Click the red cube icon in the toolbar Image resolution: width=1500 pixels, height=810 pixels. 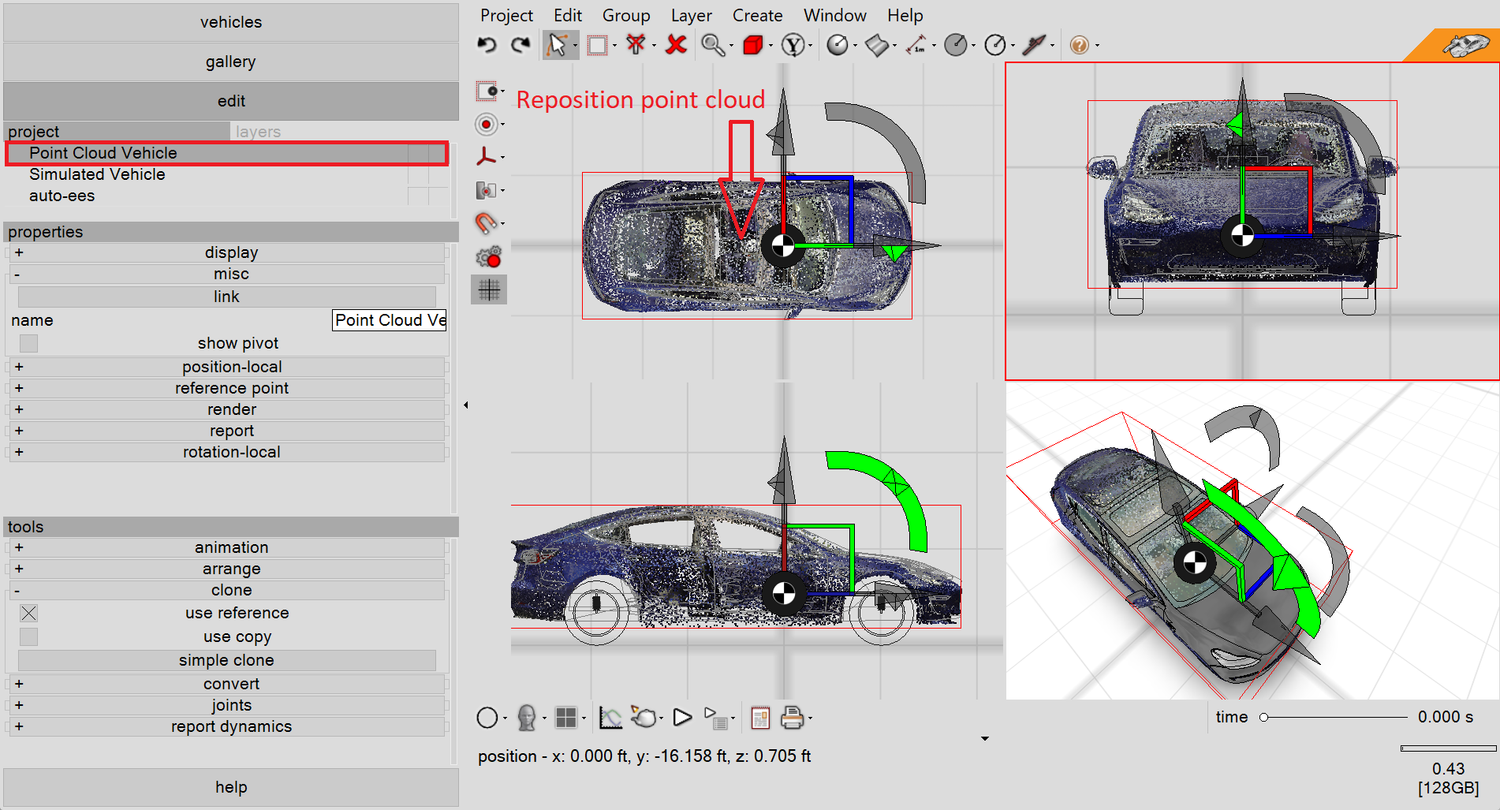pos(753,45)
